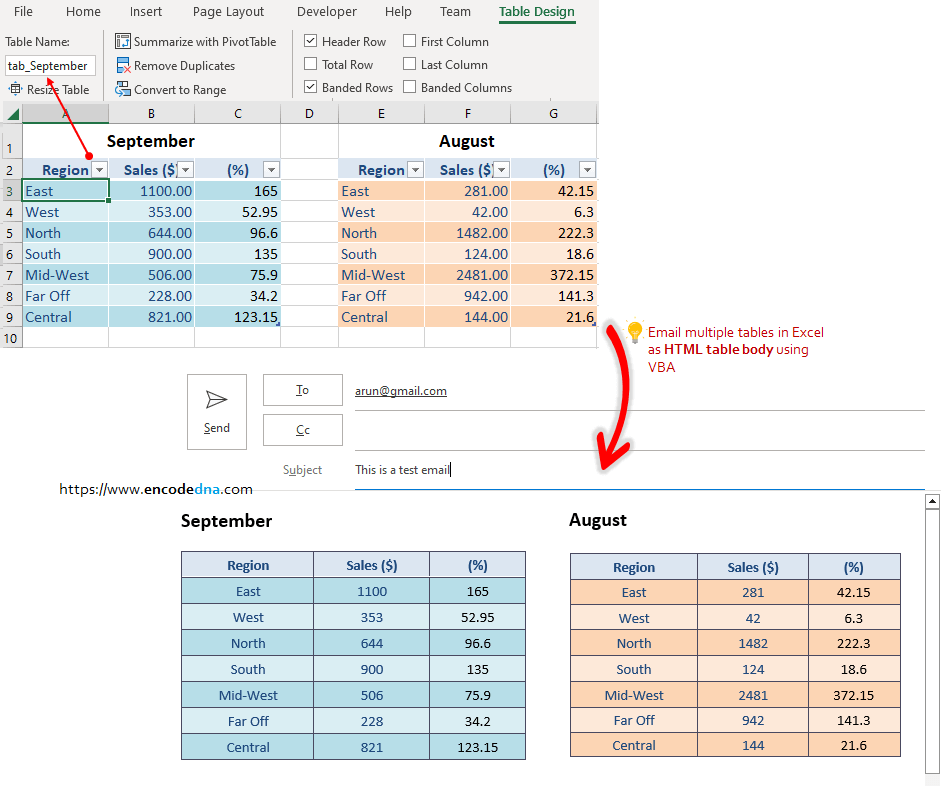Enable the Total Row checkbox

click(310, 64)
